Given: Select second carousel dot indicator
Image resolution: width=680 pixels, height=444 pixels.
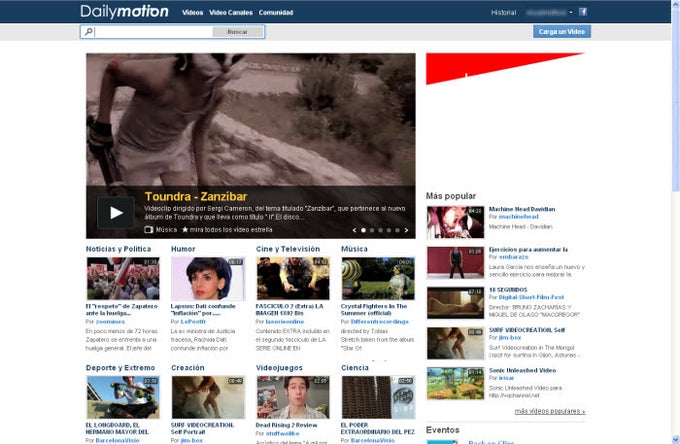Looking at the screenshot, I should (x=372, y=230).
